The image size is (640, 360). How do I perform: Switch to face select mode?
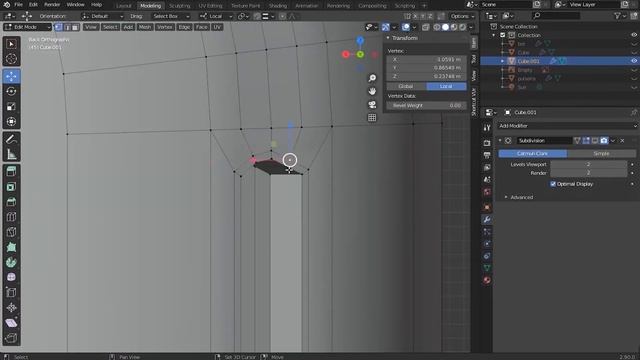(75, 27)
